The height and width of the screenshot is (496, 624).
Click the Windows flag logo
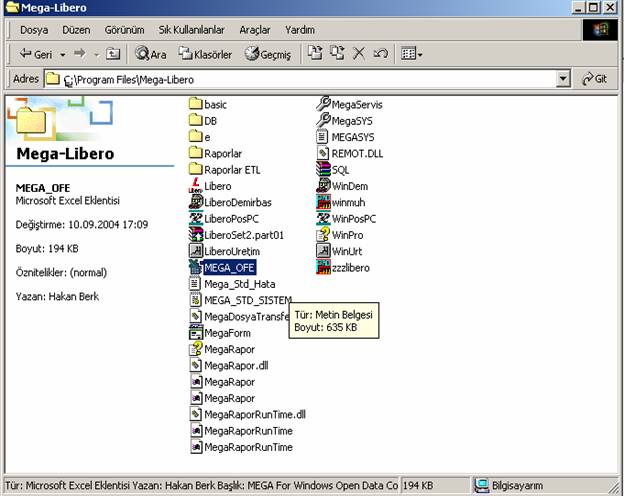coord(600,30)
